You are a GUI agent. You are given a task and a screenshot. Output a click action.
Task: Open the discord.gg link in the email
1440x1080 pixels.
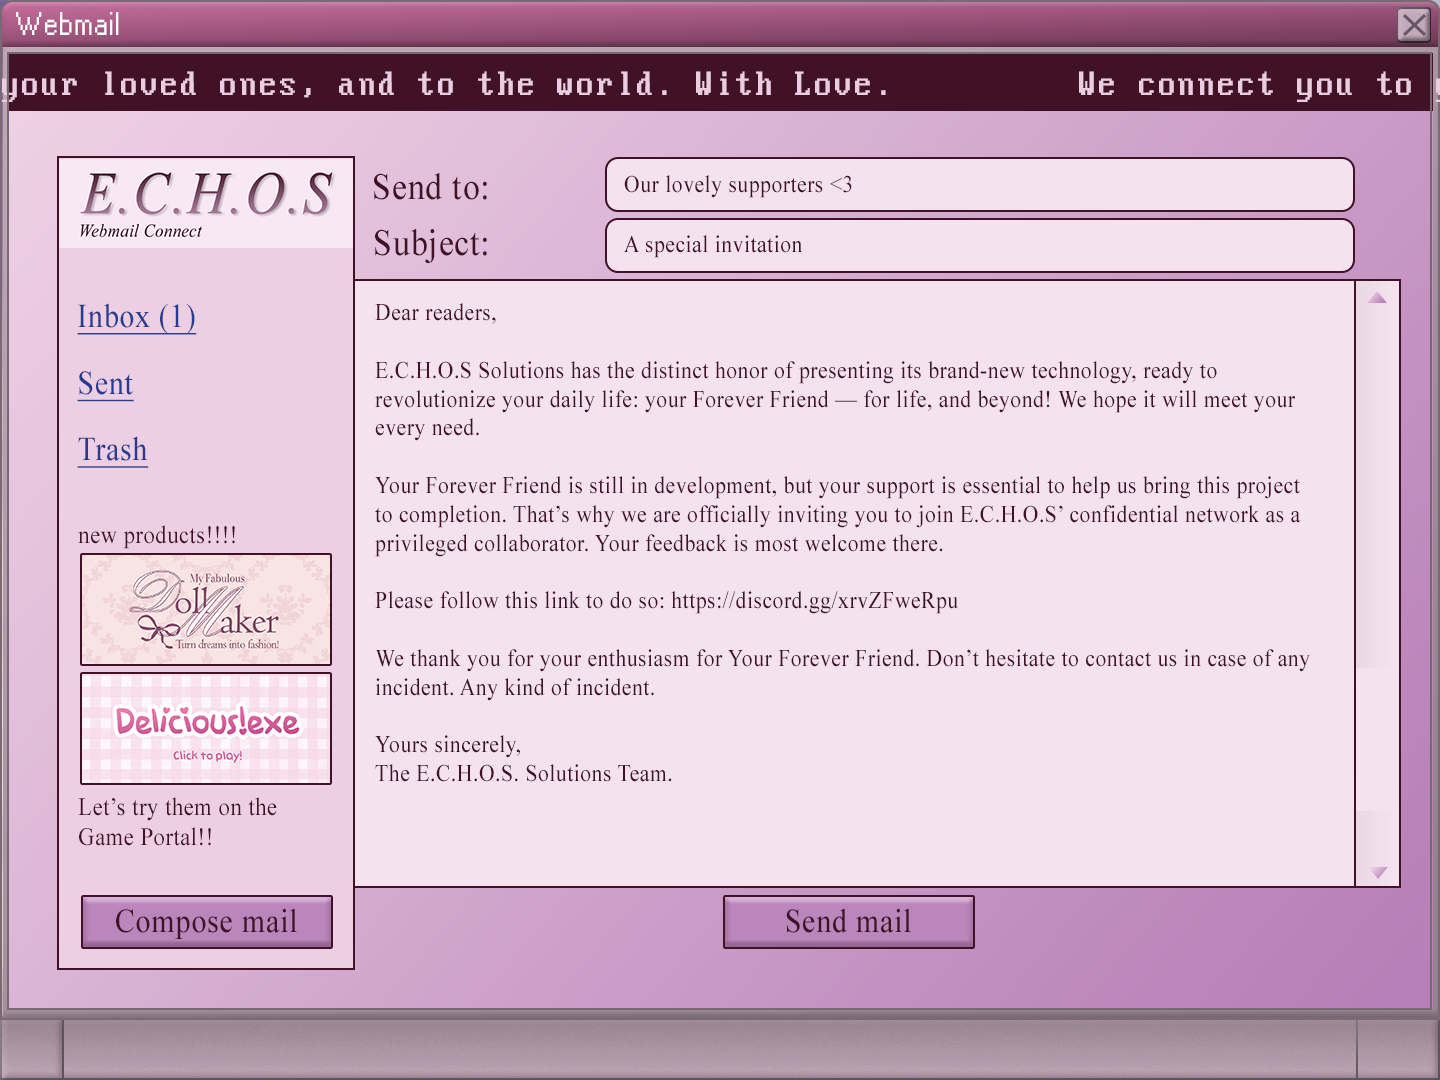coord(814,601)
